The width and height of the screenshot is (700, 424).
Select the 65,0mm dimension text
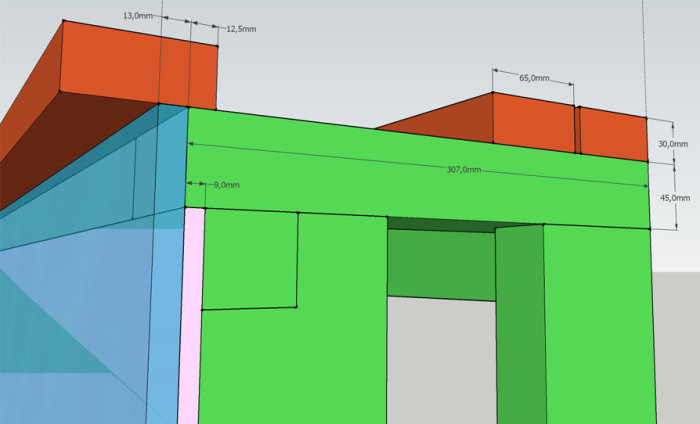[x=534, y=78]
